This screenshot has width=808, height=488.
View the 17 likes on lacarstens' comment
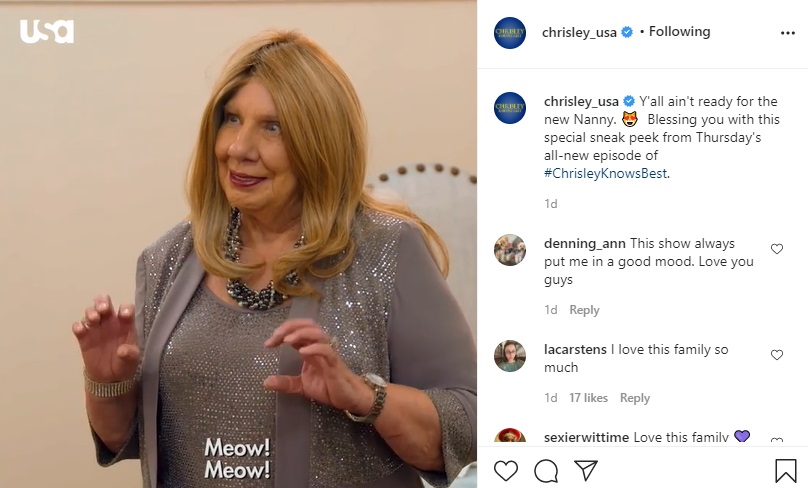[x=588, y=398]
